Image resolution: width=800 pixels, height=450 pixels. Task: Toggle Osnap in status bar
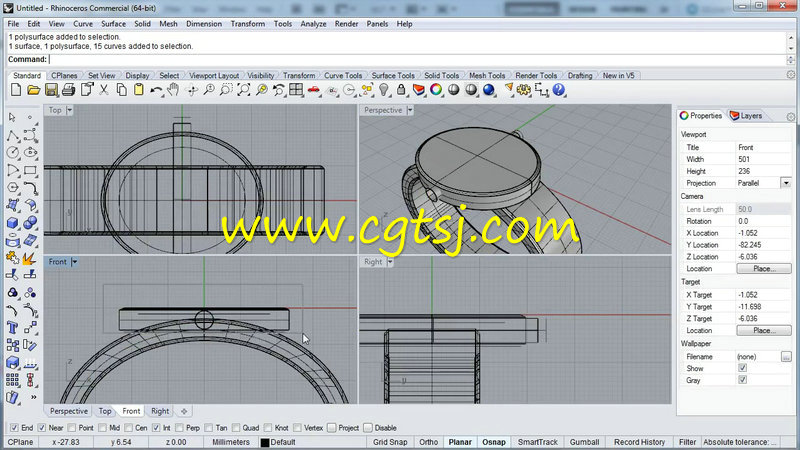point(494,442)
